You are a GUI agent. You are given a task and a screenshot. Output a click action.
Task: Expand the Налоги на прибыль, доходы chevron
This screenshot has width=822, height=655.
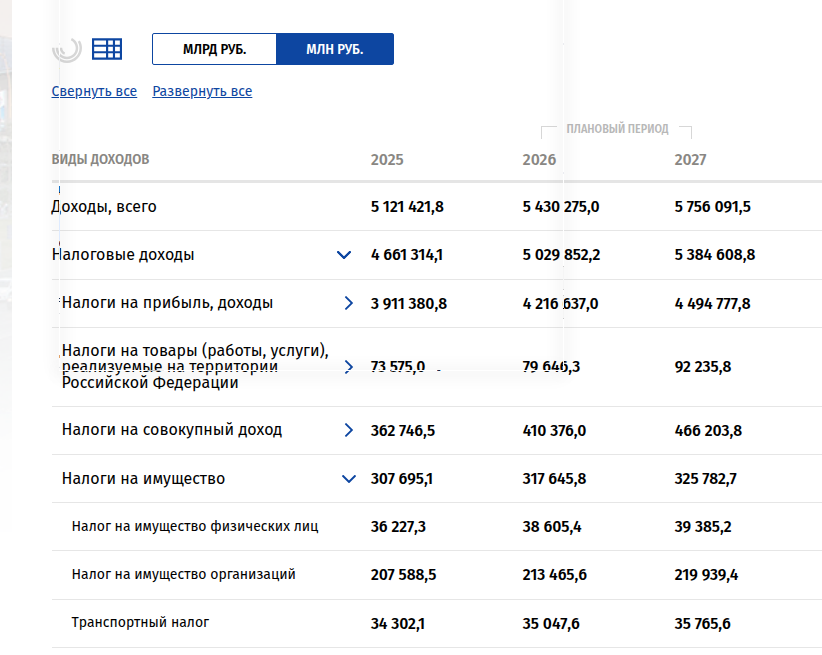coord(349,303)
